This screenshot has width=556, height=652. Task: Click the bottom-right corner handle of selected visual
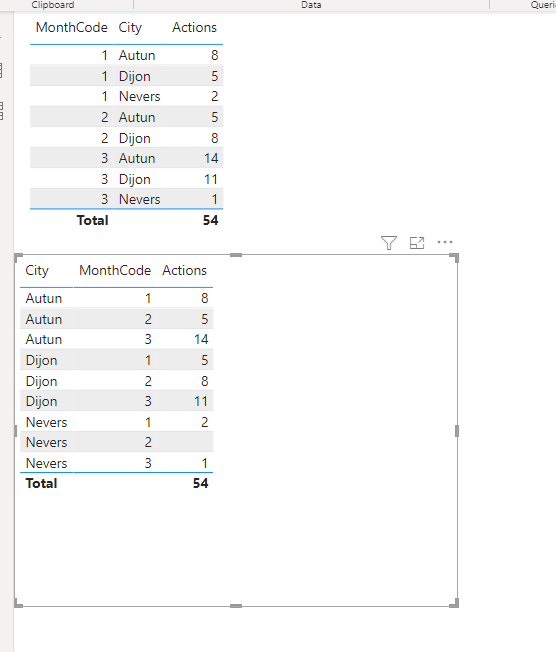tap(455, 603)
